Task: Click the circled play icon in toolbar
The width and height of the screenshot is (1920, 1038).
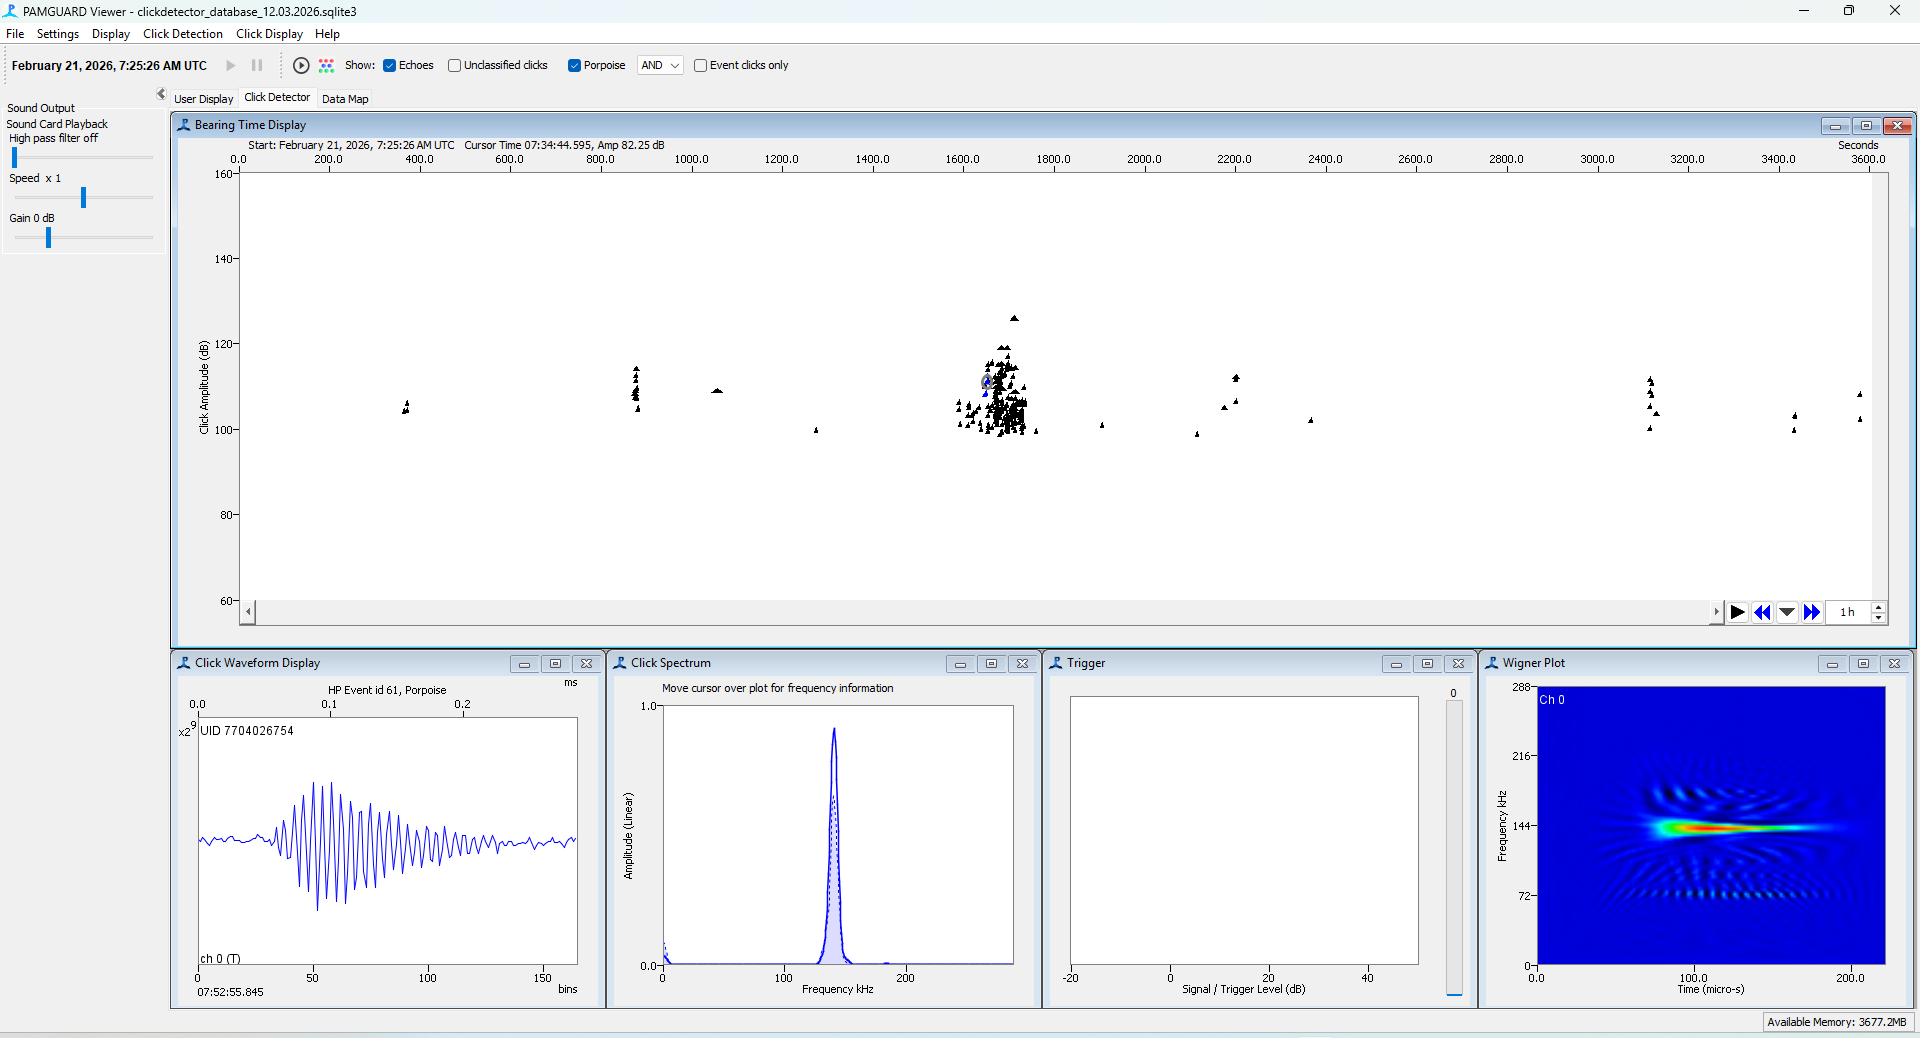Action: pyautogui.click(x=301, y=65)
